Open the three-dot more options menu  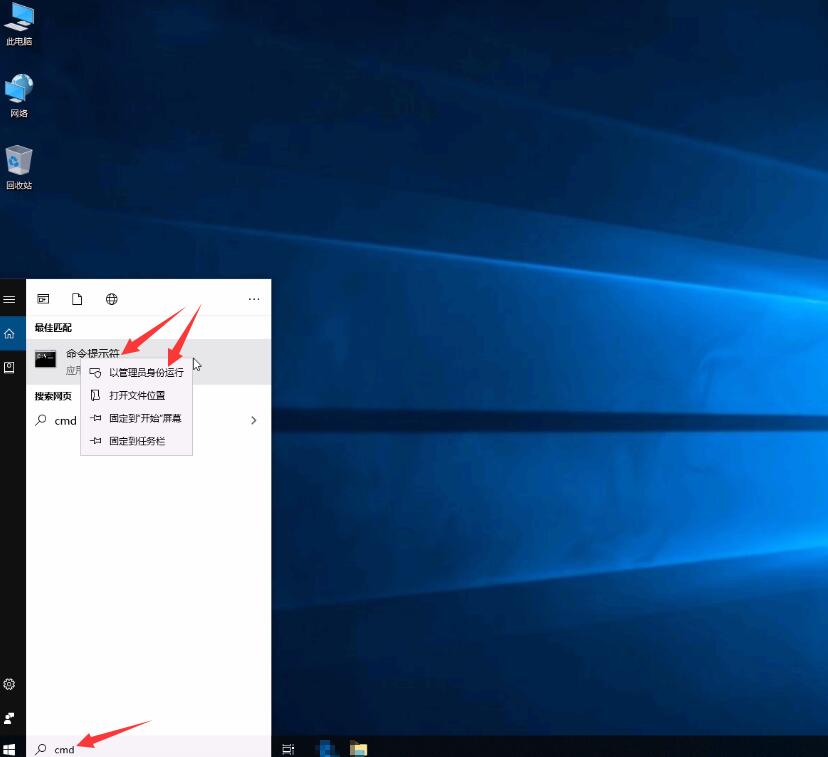tap(253, 298)
